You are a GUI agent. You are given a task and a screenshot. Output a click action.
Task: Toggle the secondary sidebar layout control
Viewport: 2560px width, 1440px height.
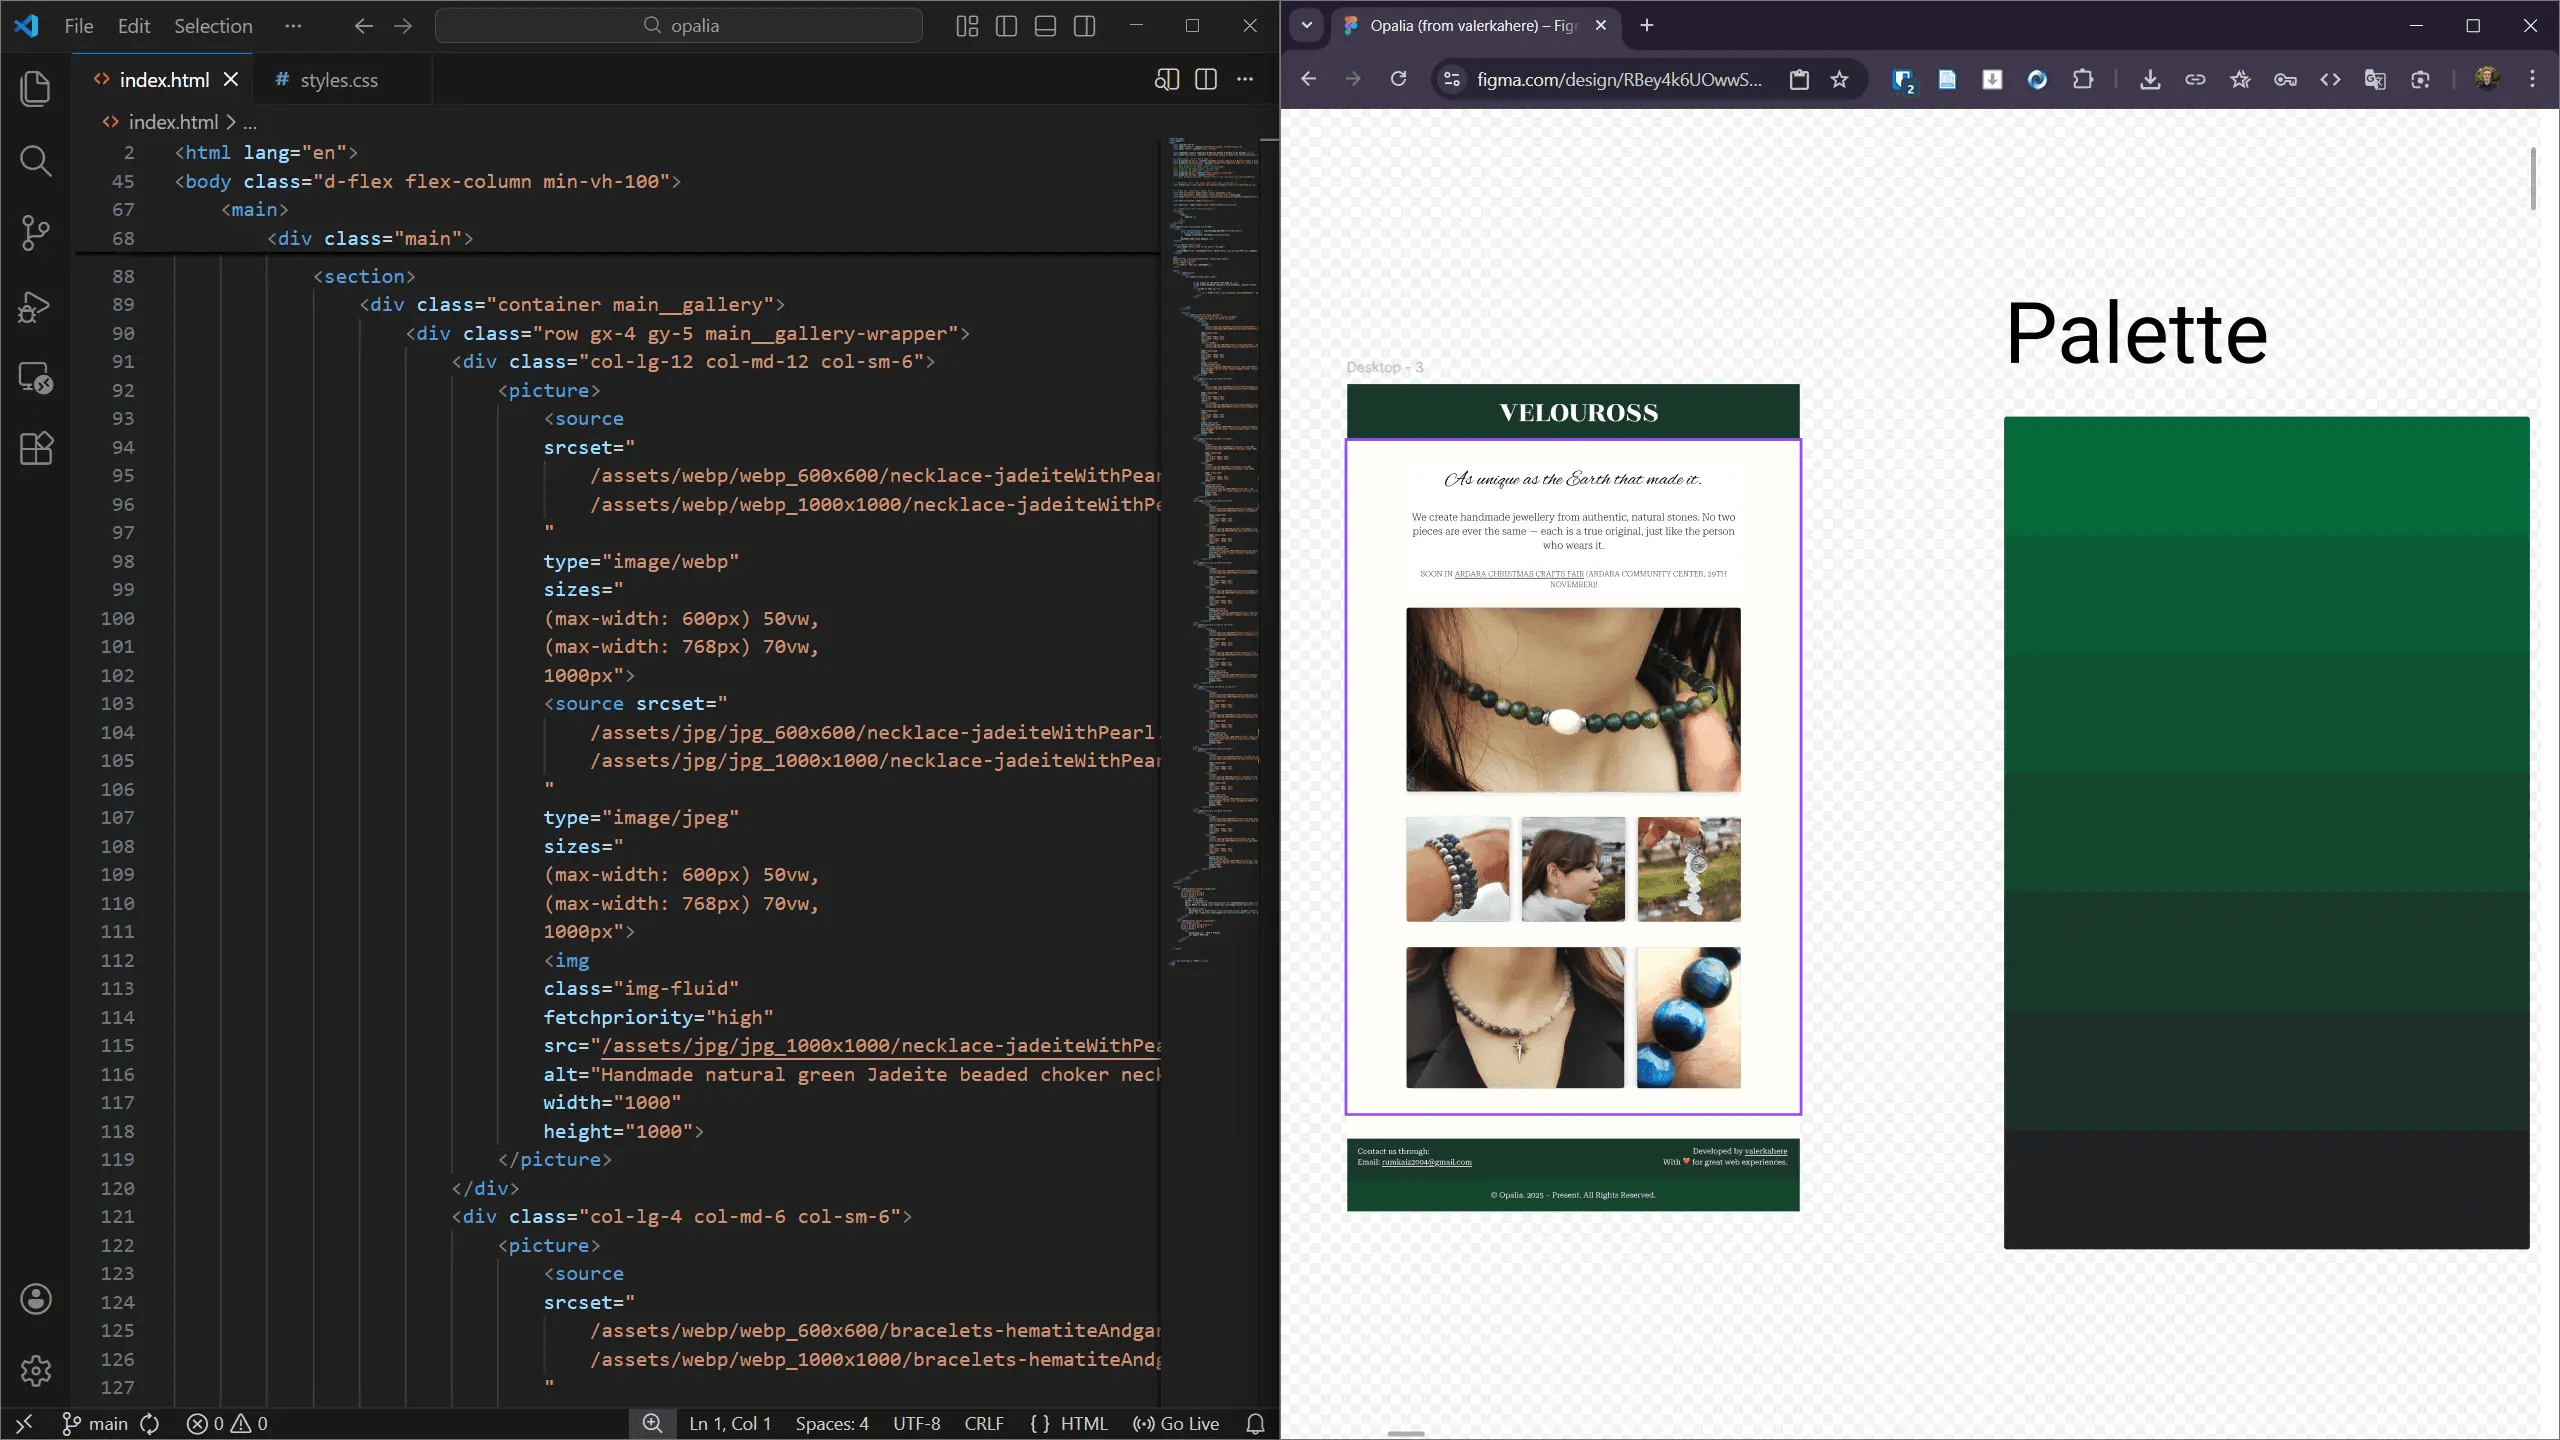coord(1085,26)
